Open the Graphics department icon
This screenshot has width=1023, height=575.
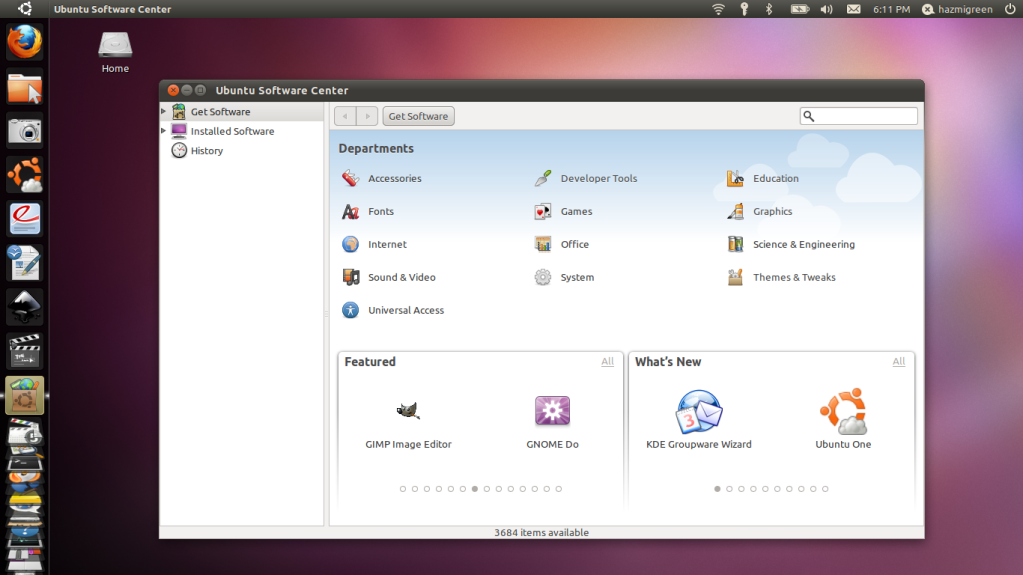click(735, 211)
